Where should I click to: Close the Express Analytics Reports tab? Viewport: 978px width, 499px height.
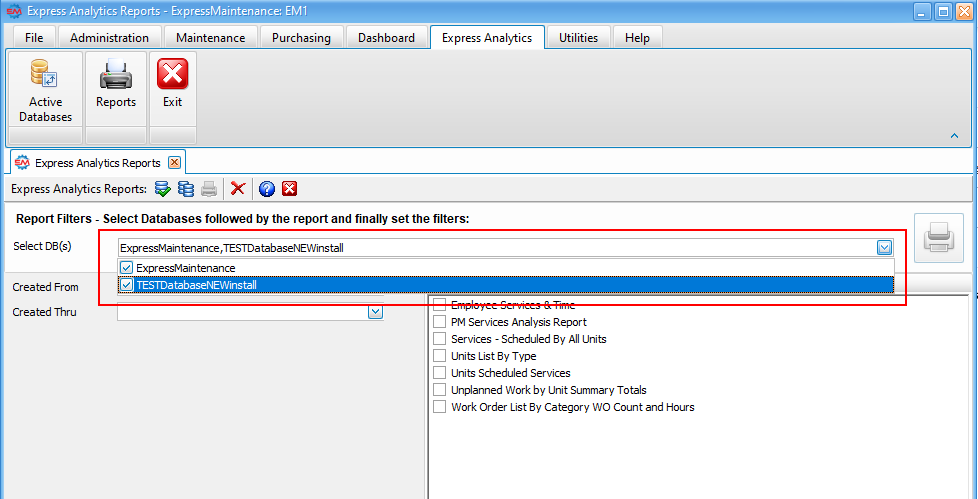click(x=175, y=163)
